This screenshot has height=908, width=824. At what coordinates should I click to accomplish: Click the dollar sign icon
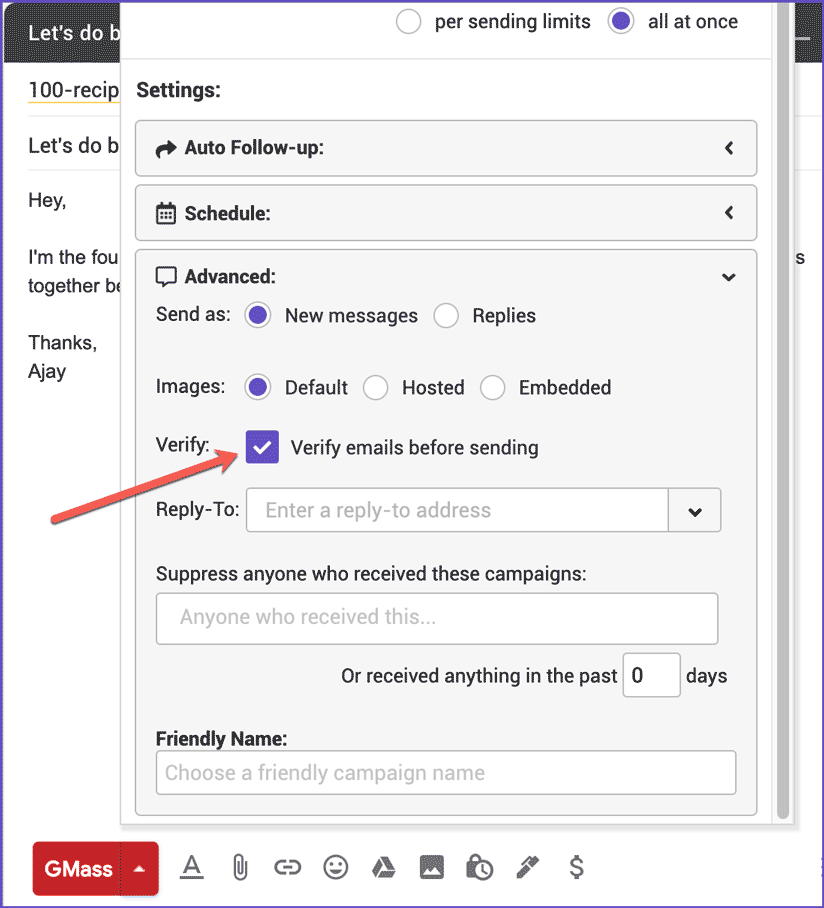tap(576, 868)
